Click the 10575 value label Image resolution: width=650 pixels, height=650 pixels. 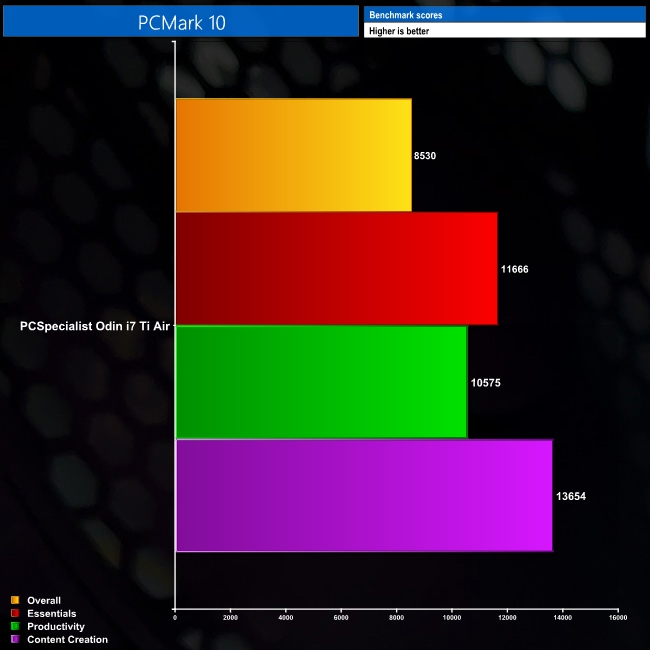click(485, 383)
